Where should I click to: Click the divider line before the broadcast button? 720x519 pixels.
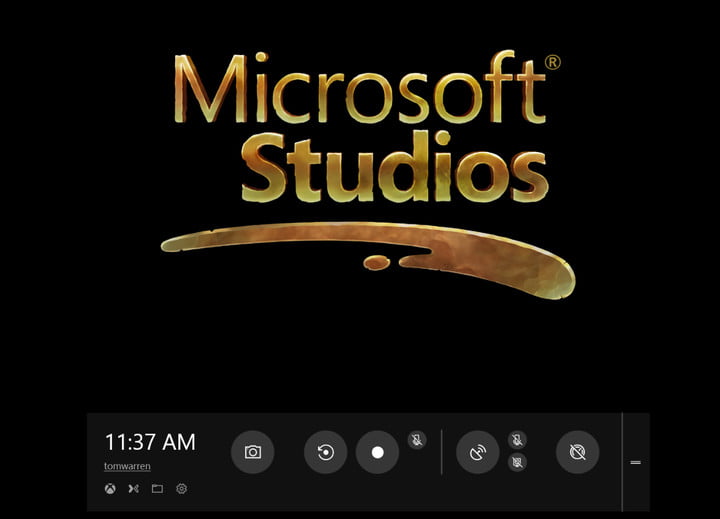pyautogui.click(x=441, y=452)
